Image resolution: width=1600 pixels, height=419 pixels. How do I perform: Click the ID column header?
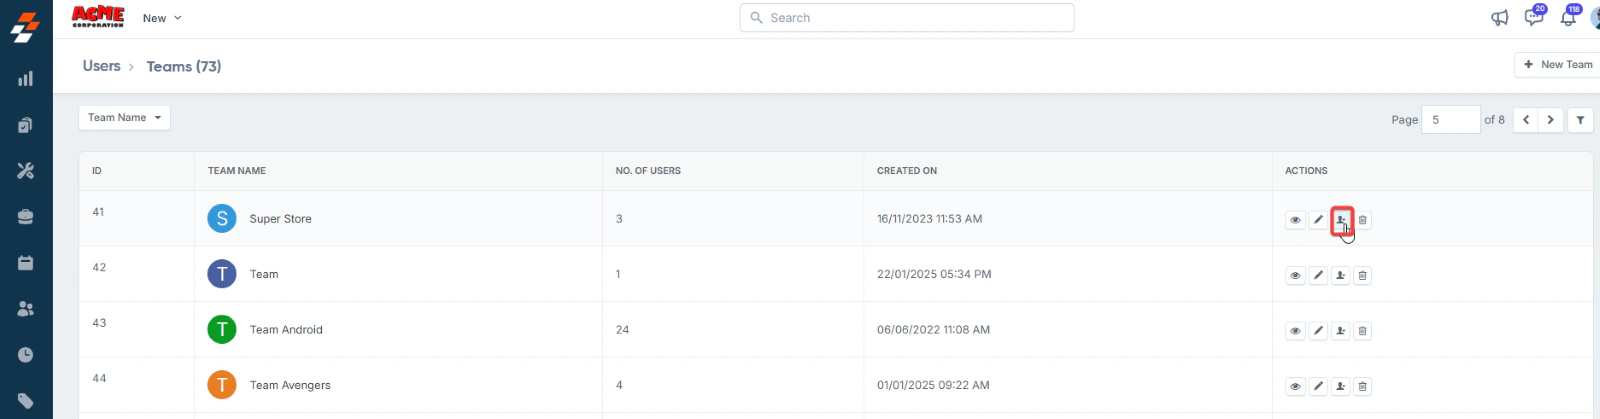click(97, 171)
